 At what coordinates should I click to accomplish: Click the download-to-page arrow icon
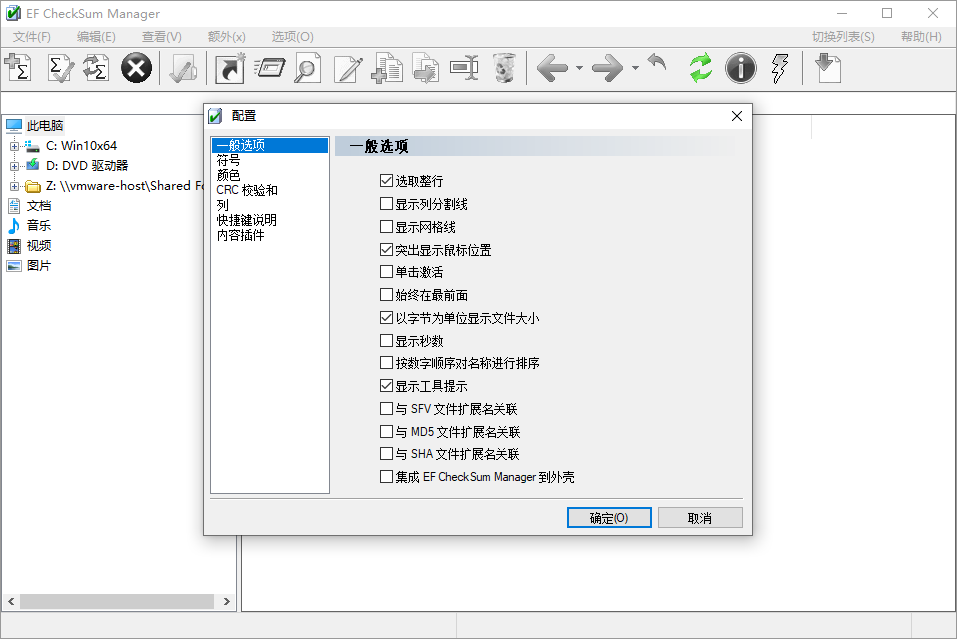829,68
